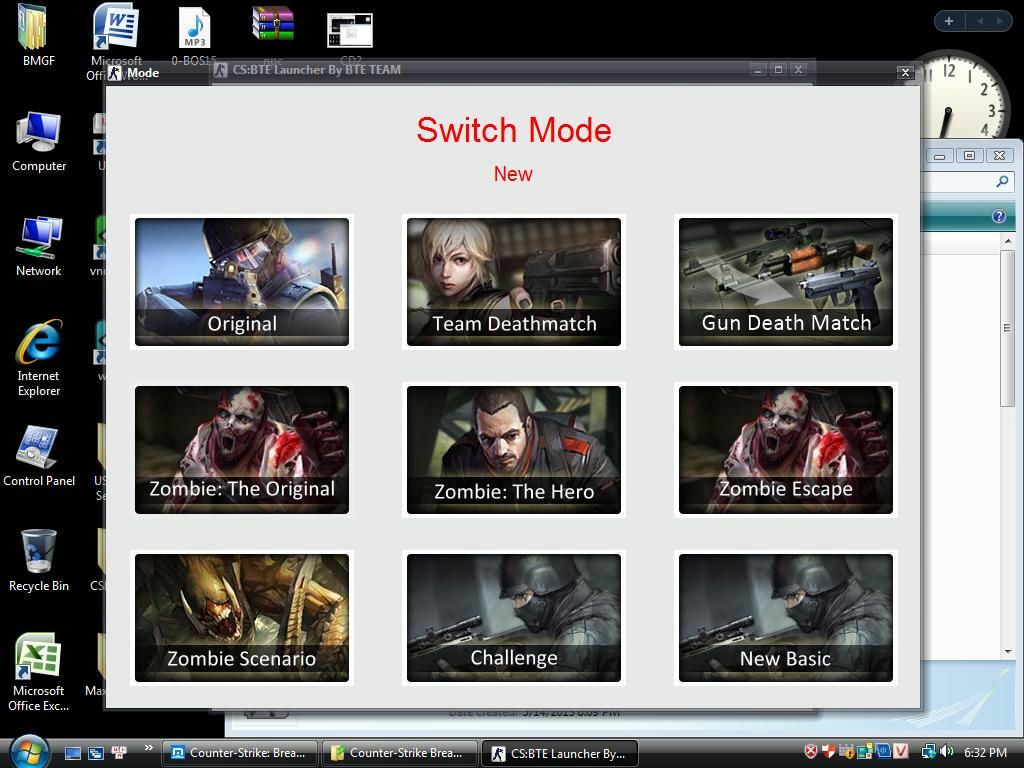This screenshot has width=1024, height=768.
Task: Click the background window's scroll up arrow
Action: (x=1008, y=241)
